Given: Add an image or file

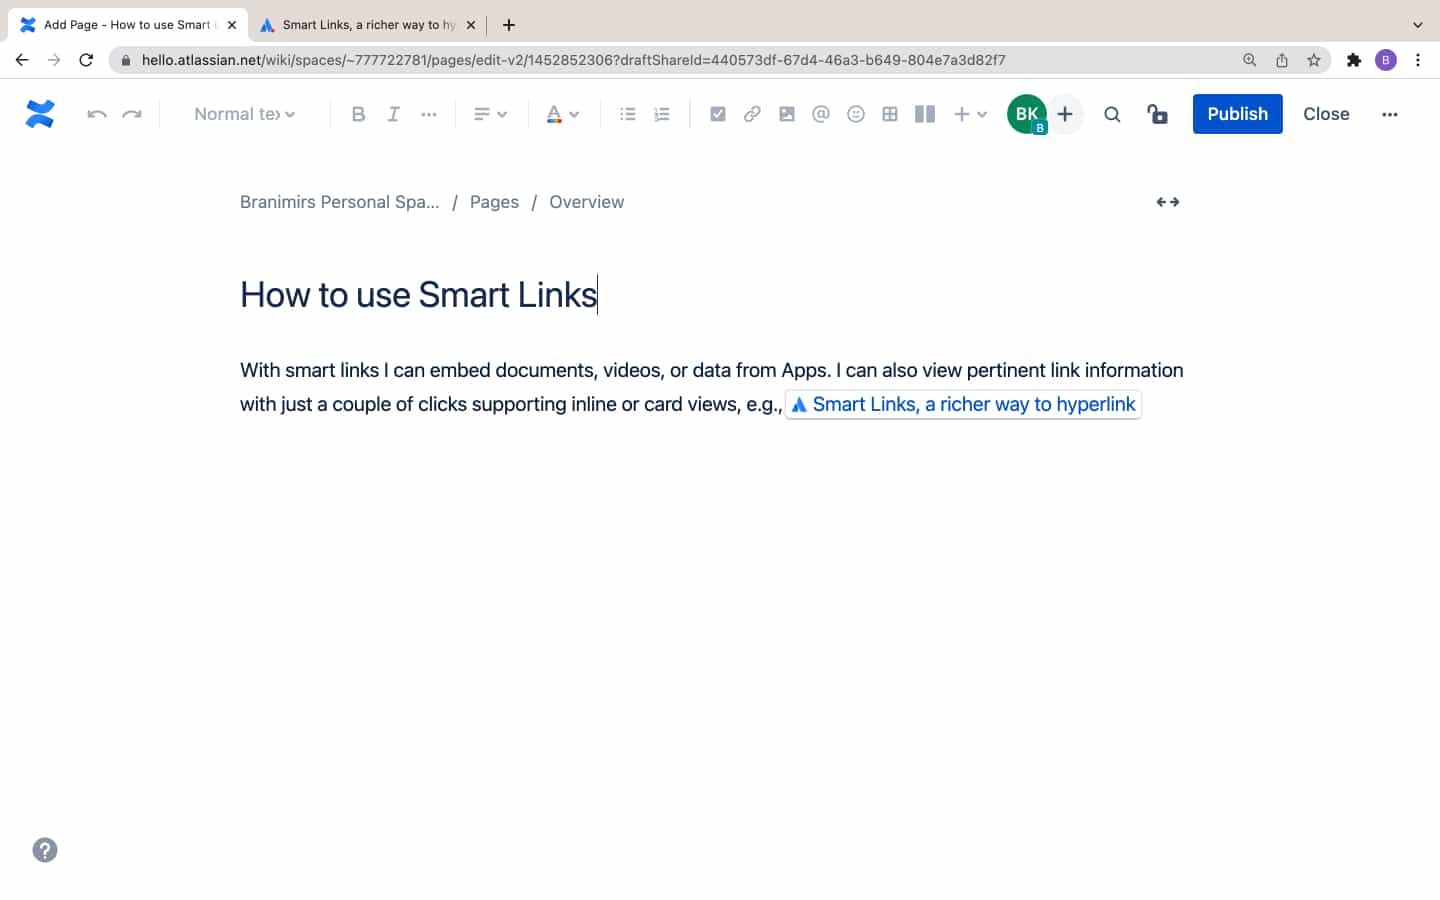Looking at the screenshot, I should pos(787,114).
